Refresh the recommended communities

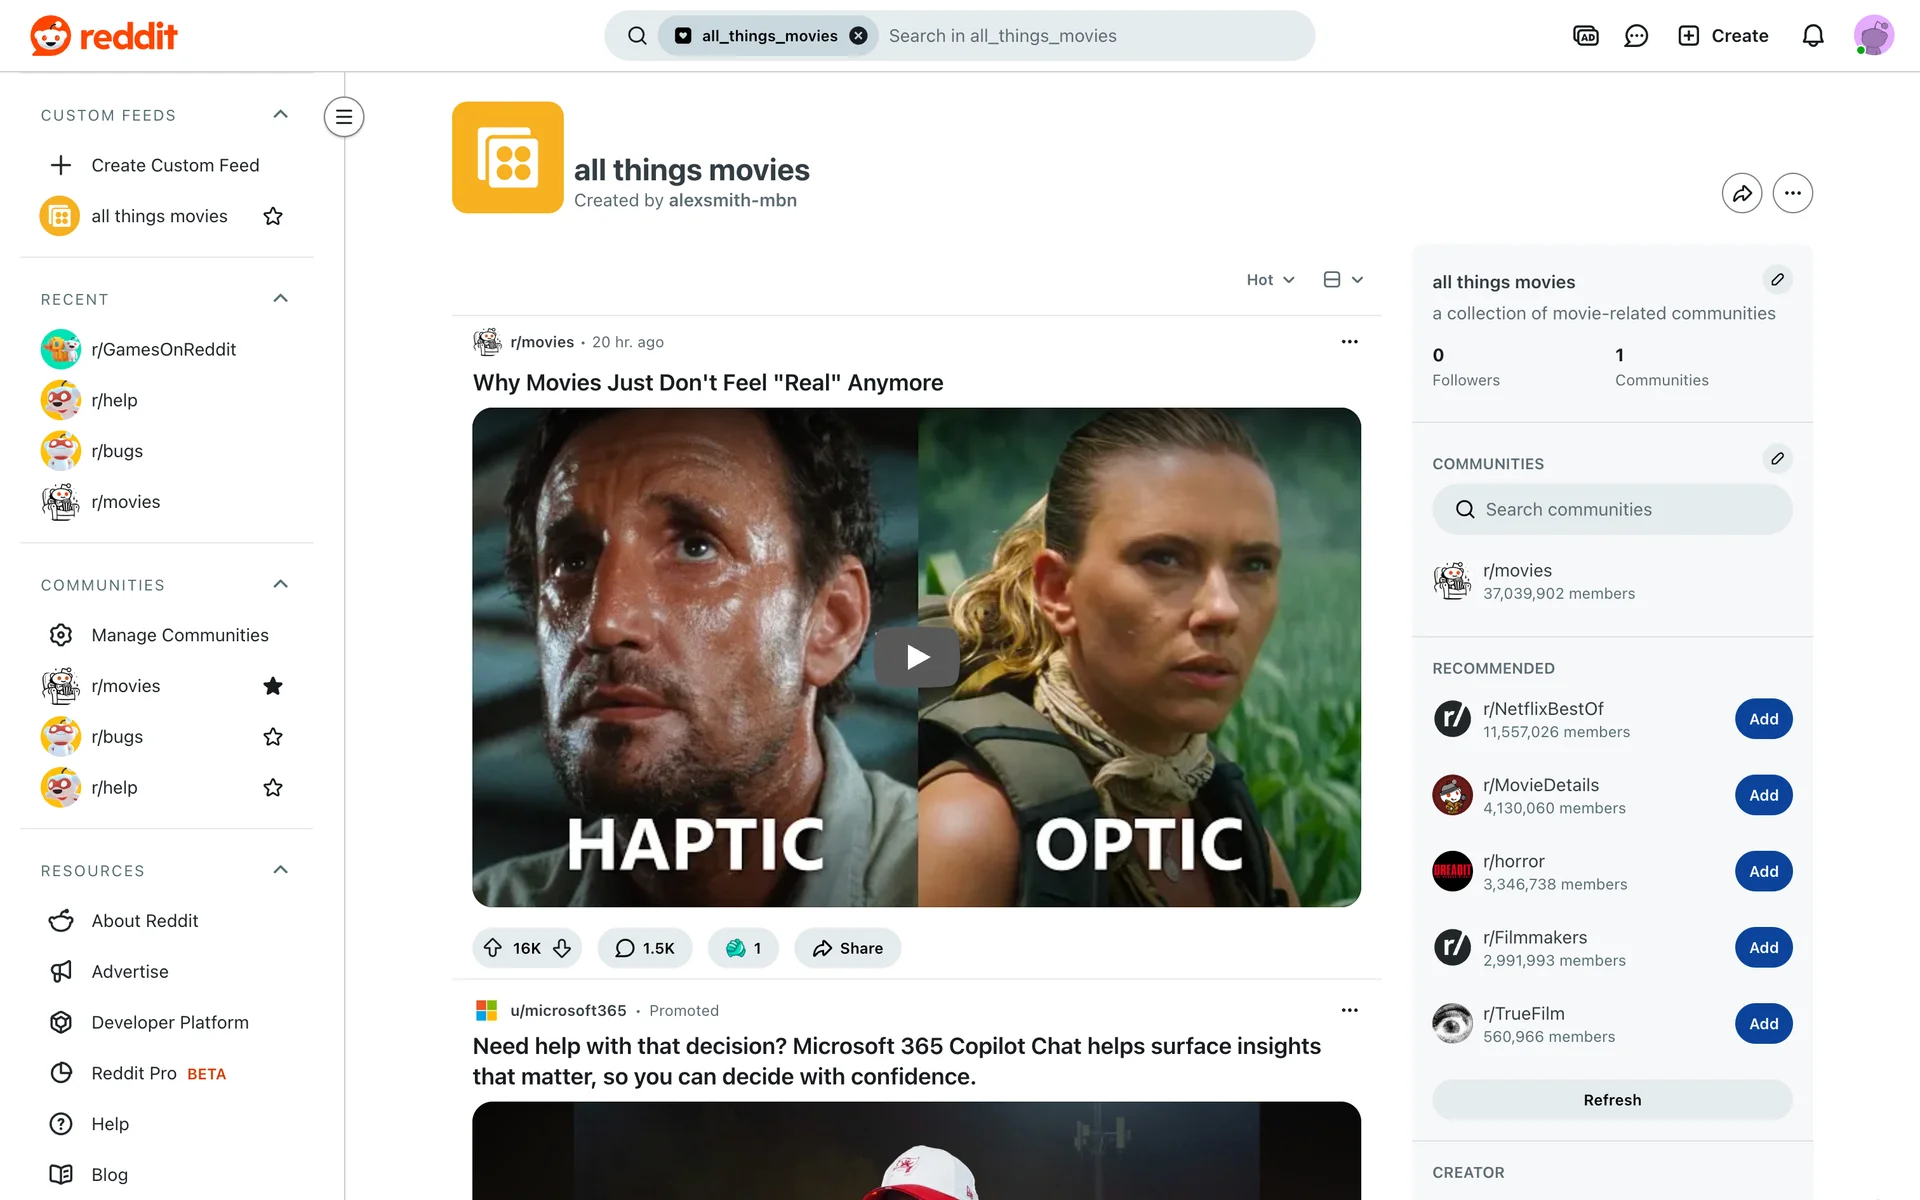pos(1611,1100)
